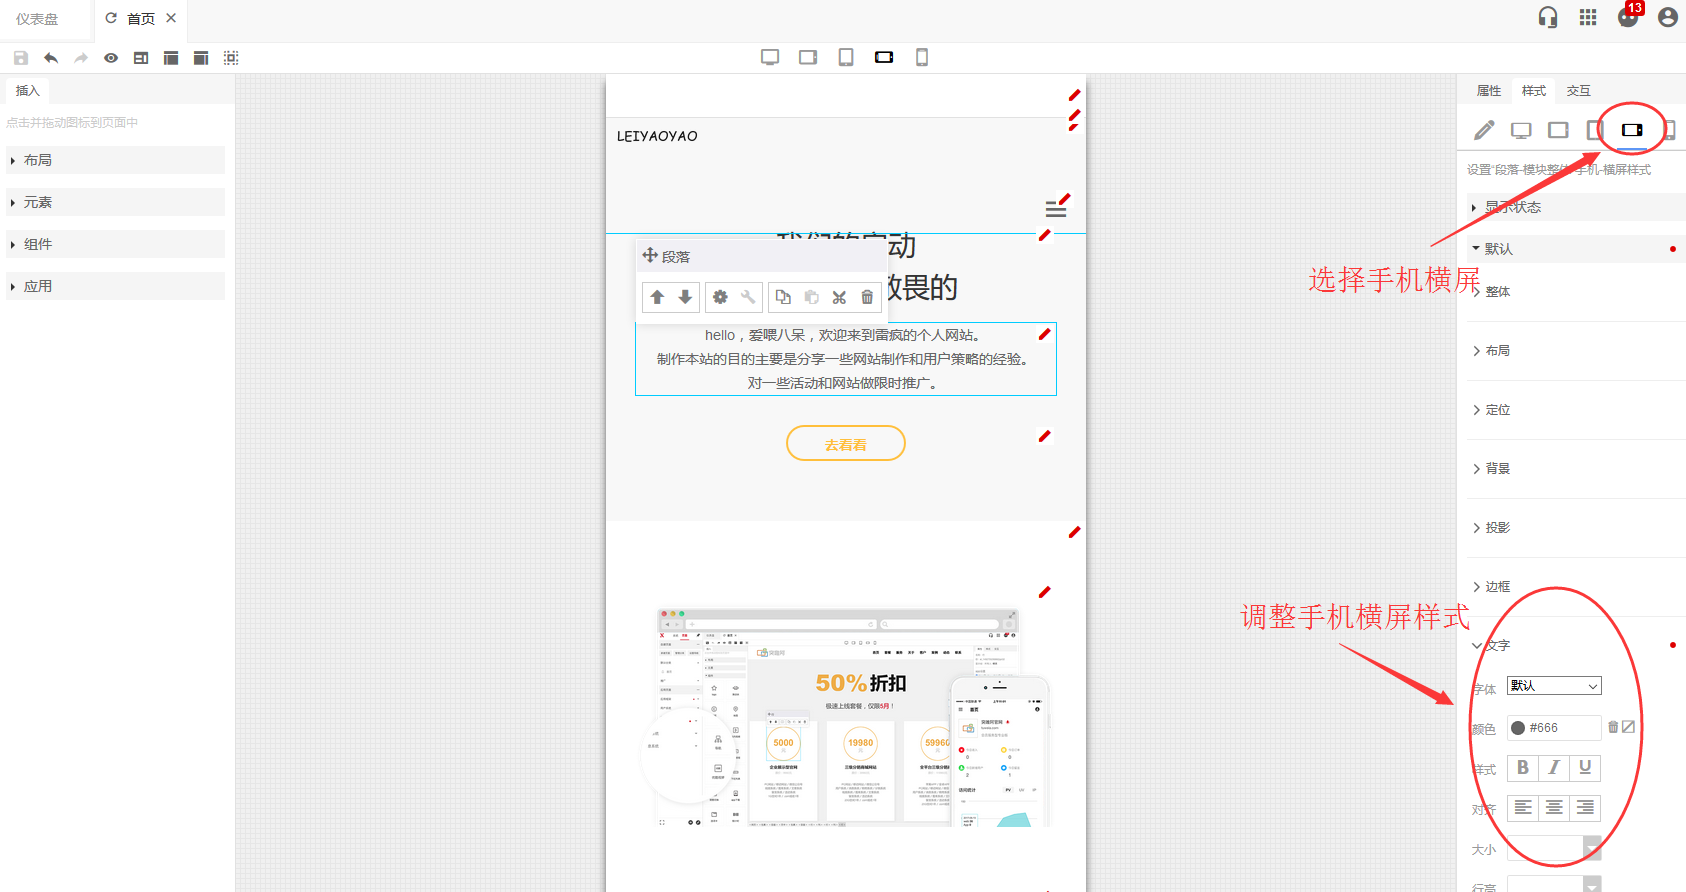Click the LEIYAOYAO site logo text
The width and height of the screenshot is (1686, 892).
tap(657, 136)
